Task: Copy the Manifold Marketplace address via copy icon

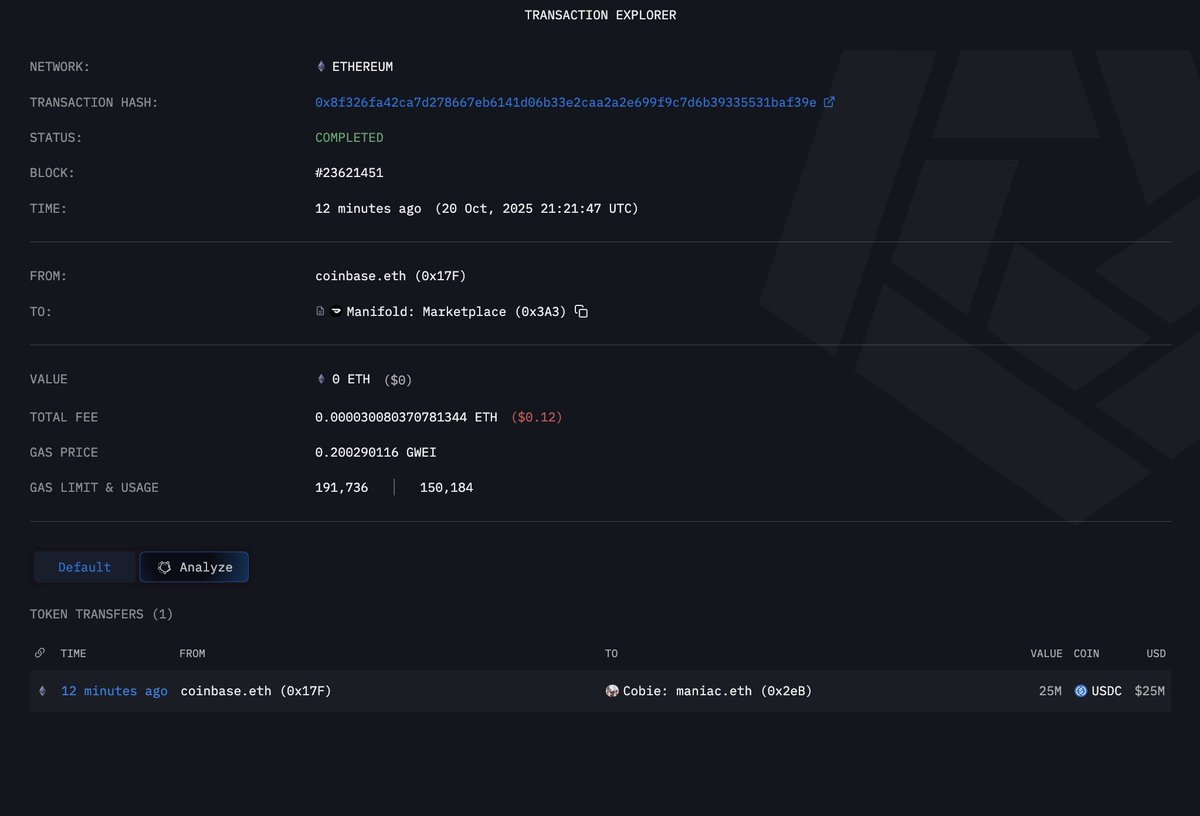Action: [x=581, y=311]
